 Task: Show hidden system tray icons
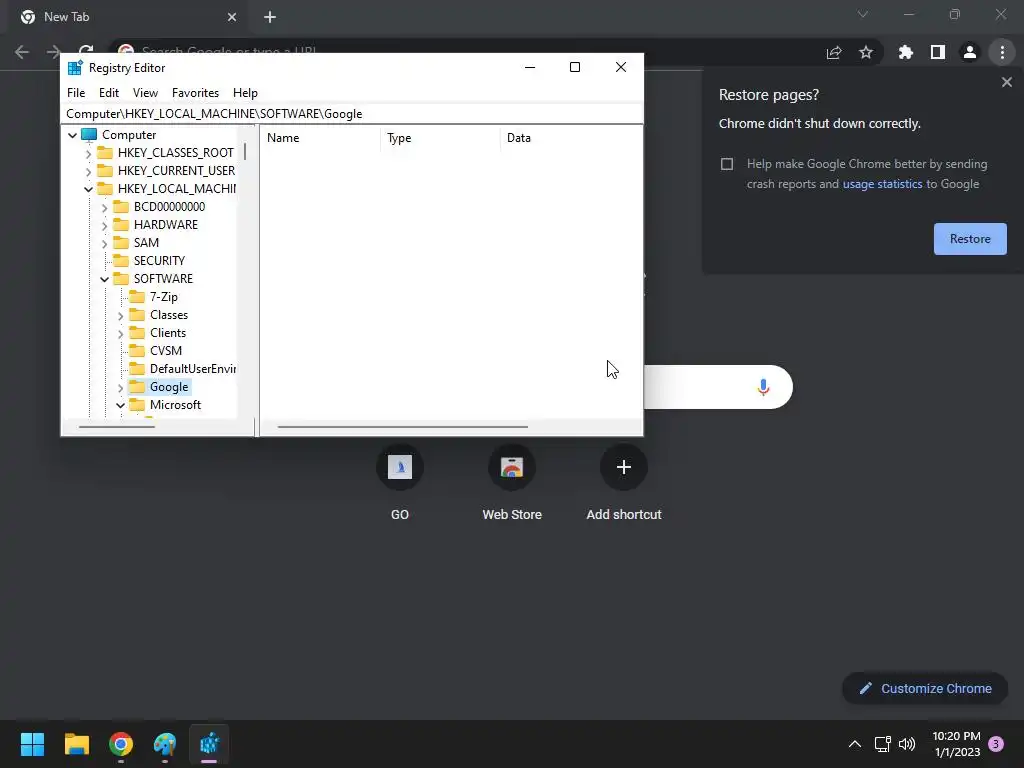point(854,744)
